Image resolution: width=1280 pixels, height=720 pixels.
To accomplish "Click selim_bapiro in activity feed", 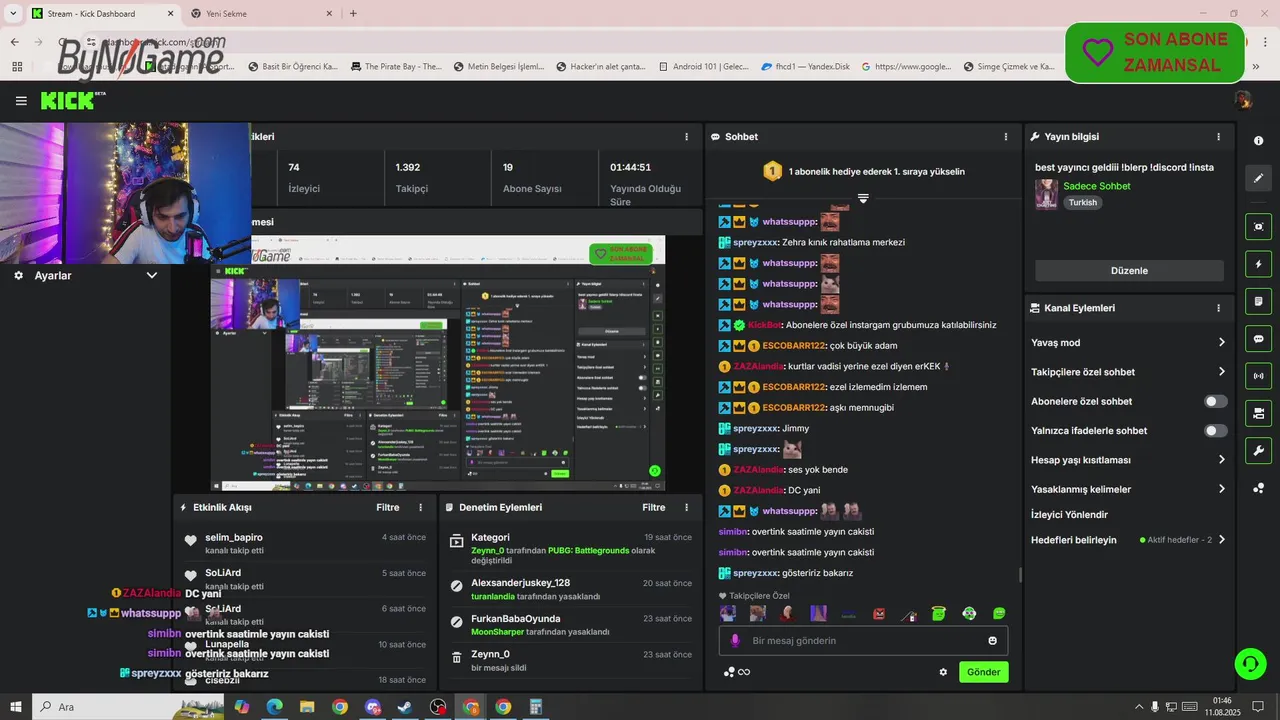I will [x=234, y=537].
